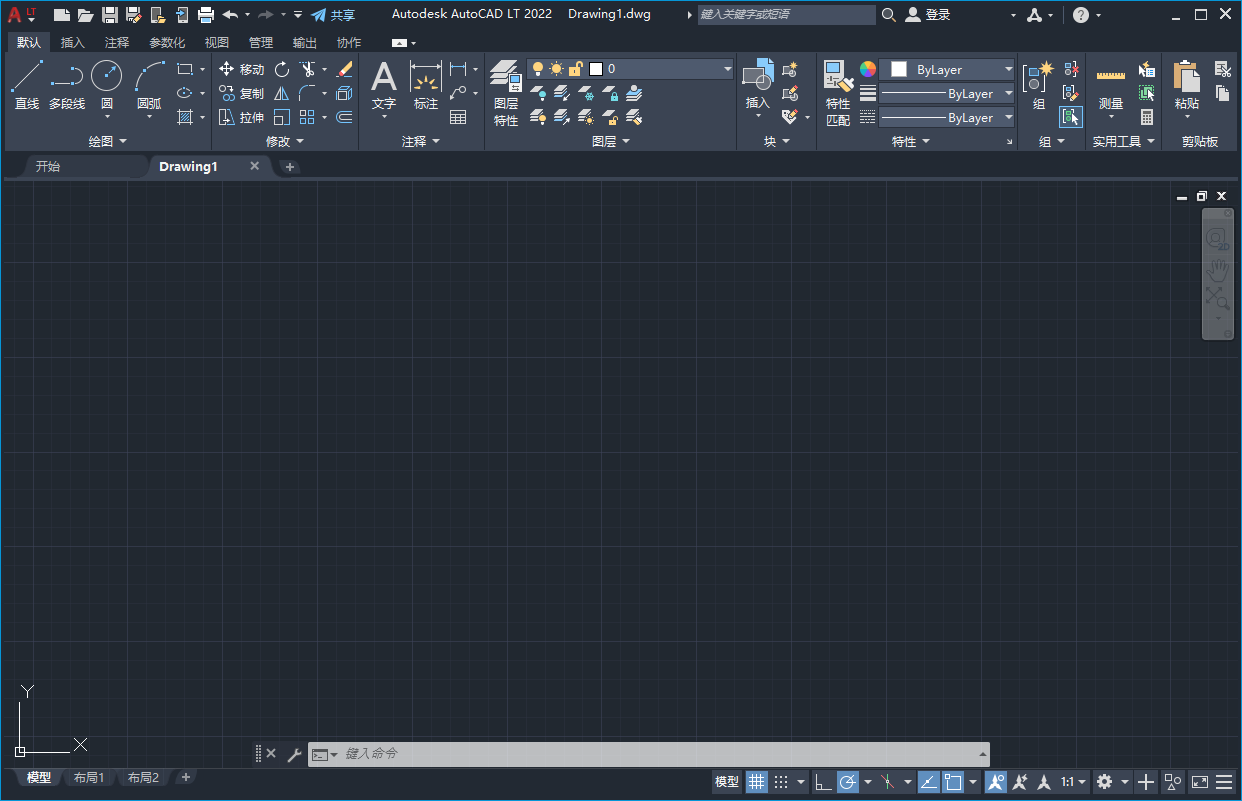Click the Trim scissors icon
1242x801 pixels.
tap(308, 69)
